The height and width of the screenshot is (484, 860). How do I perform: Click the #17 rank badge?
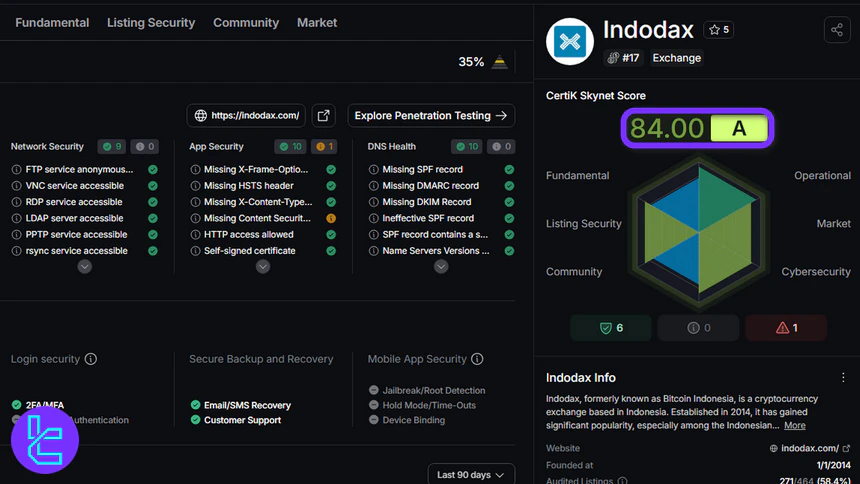point(624,58)
